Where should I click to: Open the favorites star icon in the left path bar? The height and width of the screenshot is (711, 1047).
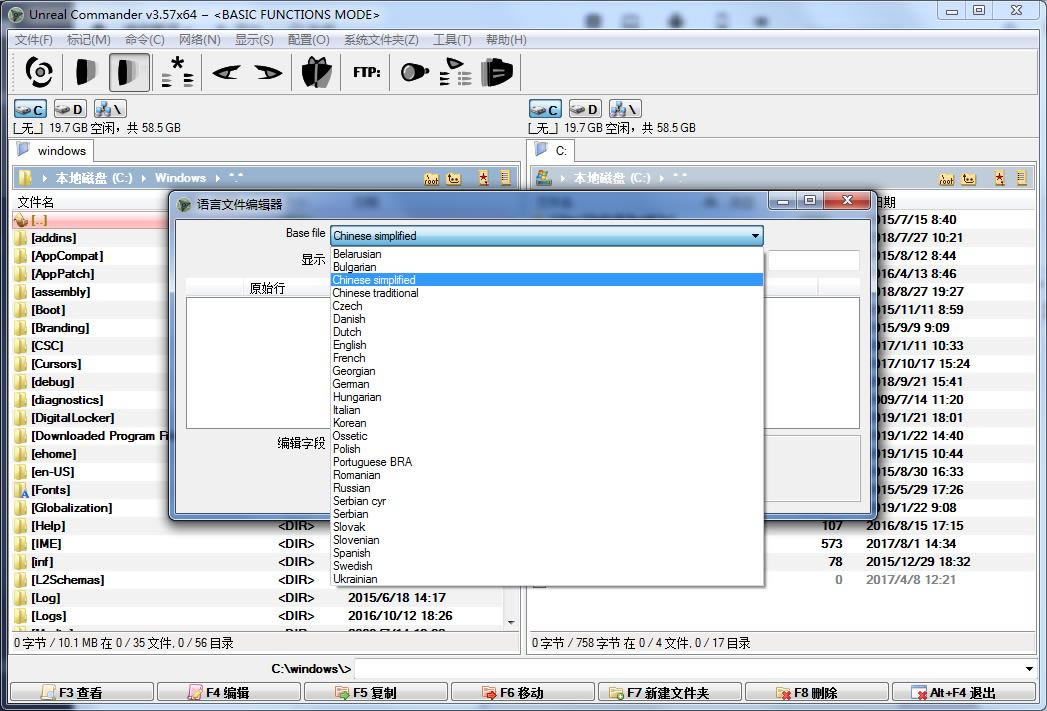[x=484, y=178]
